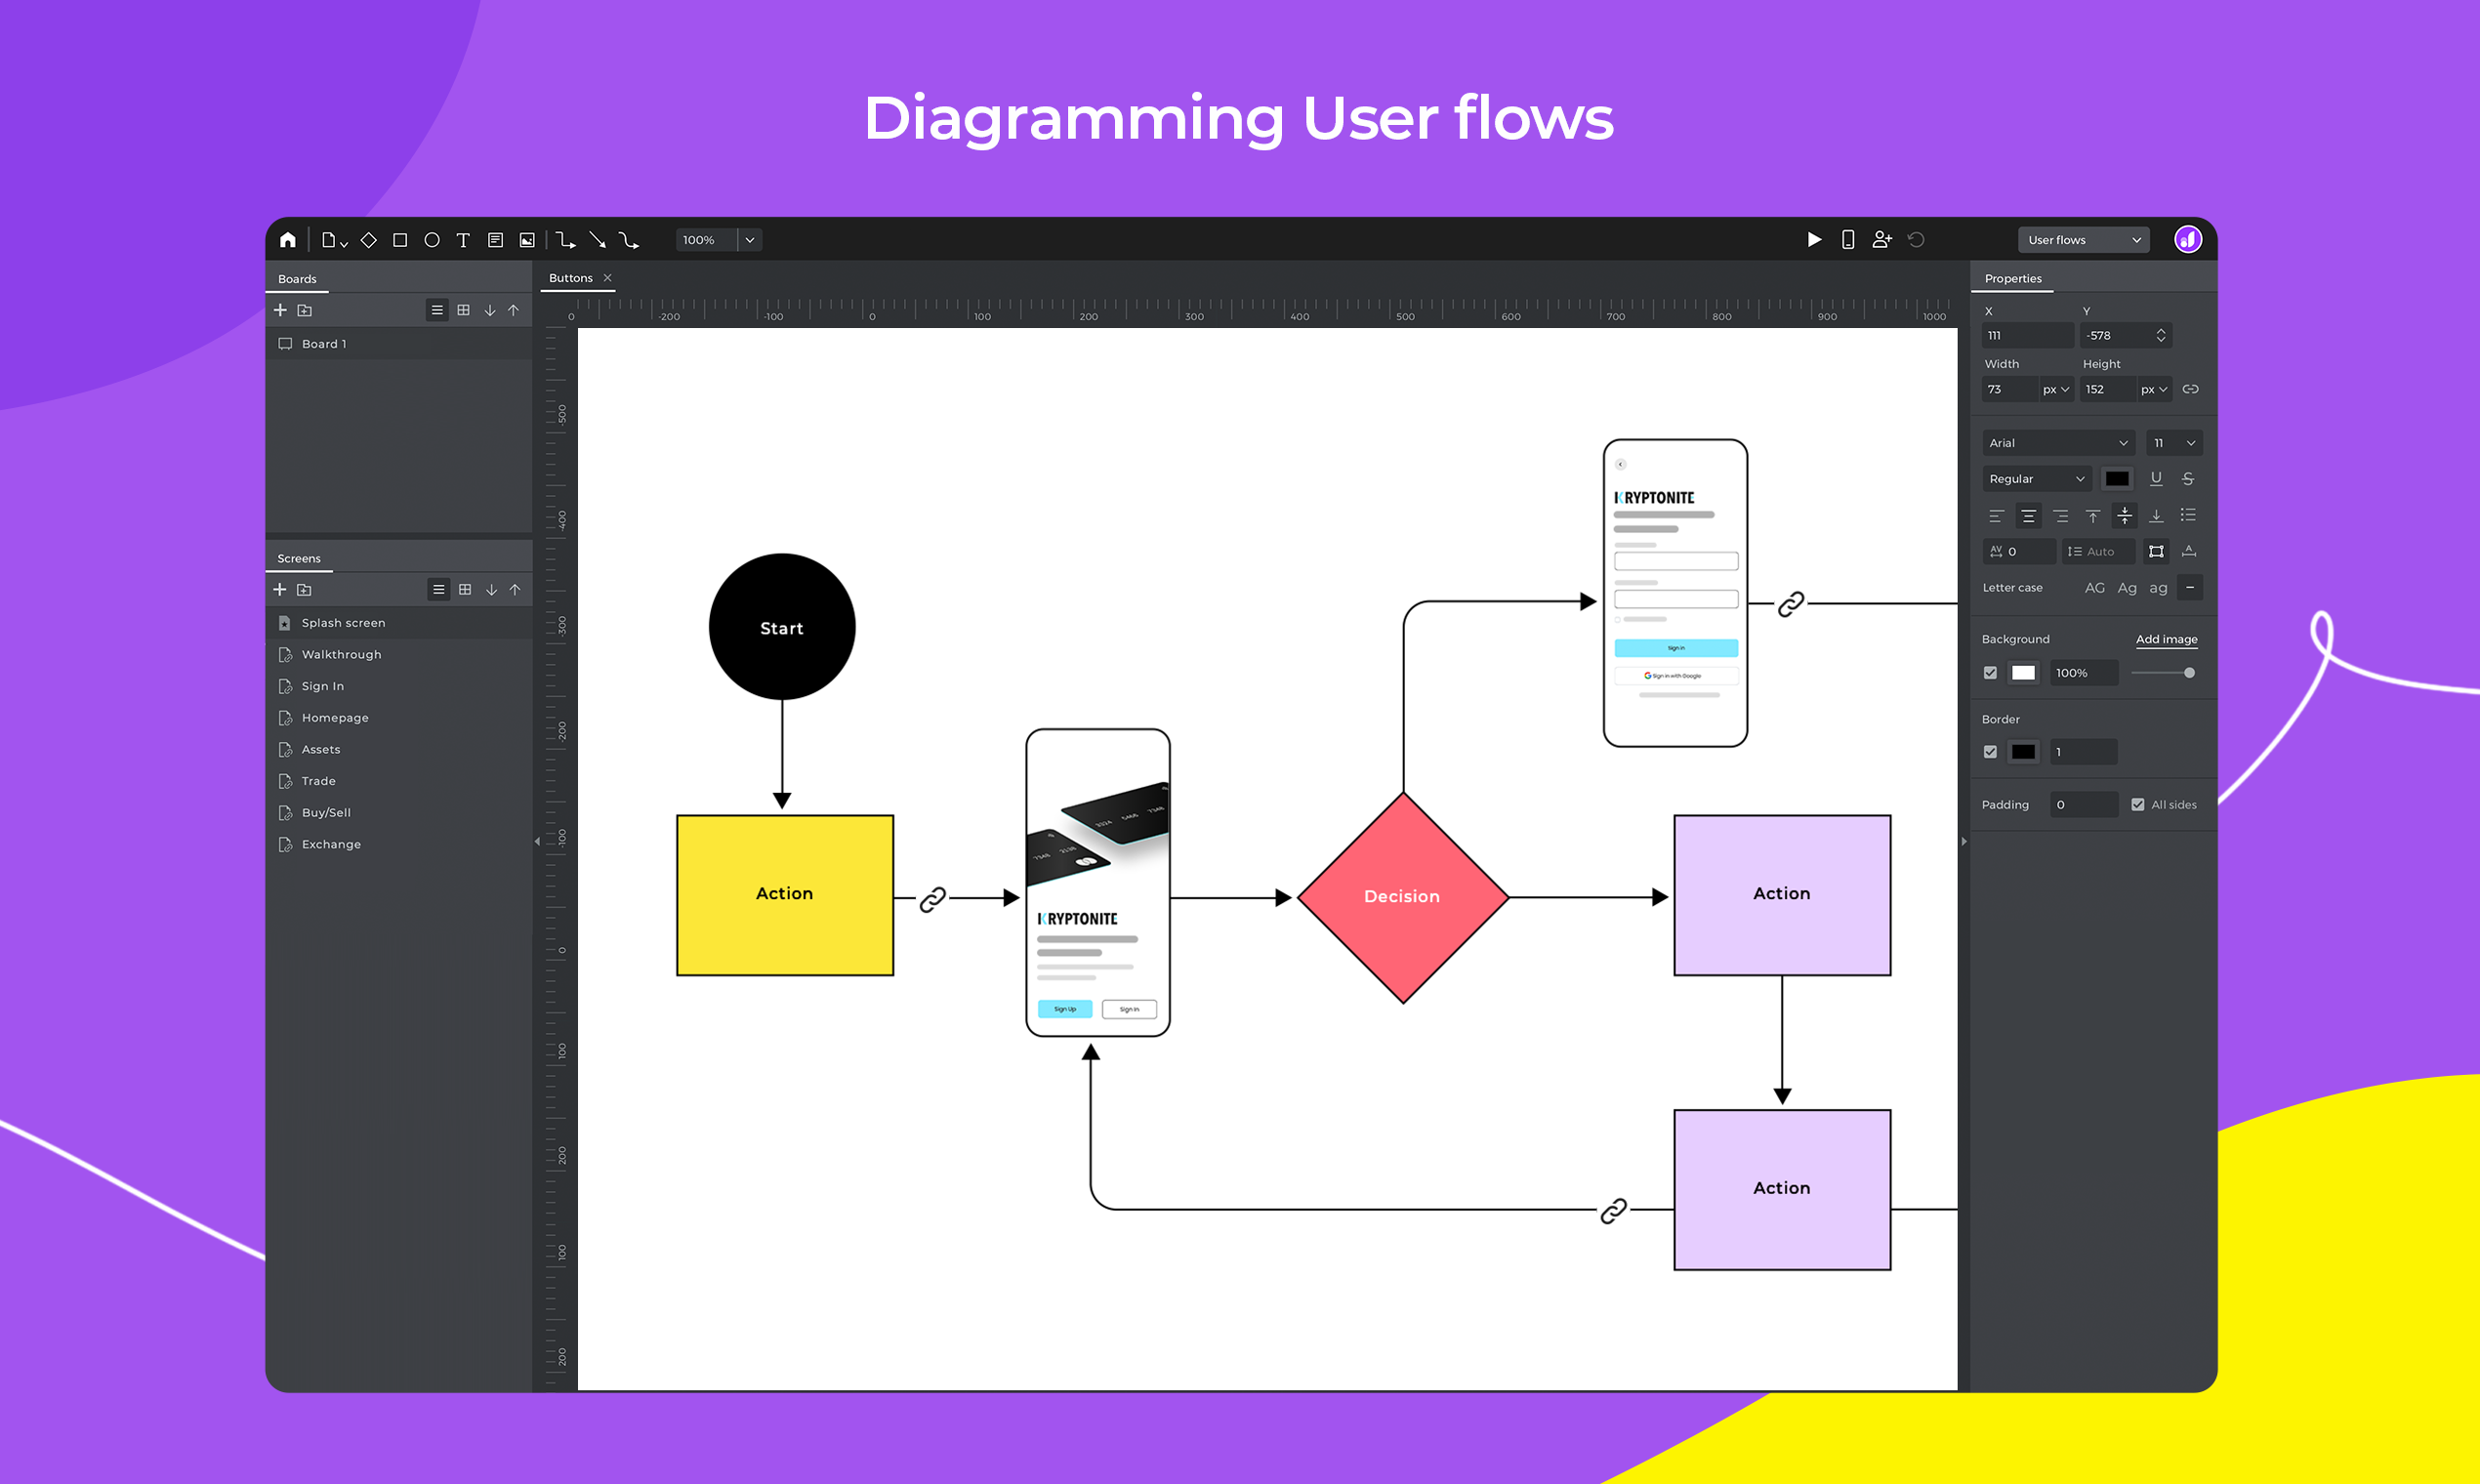Click the Sign In screen in sidebar
The width and height of the screenshot is (2480, 1484).
(x=323, y=685)
